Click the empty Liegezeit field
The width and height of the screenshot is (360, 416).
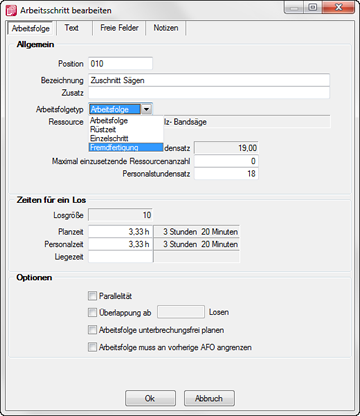coord(121,257)
